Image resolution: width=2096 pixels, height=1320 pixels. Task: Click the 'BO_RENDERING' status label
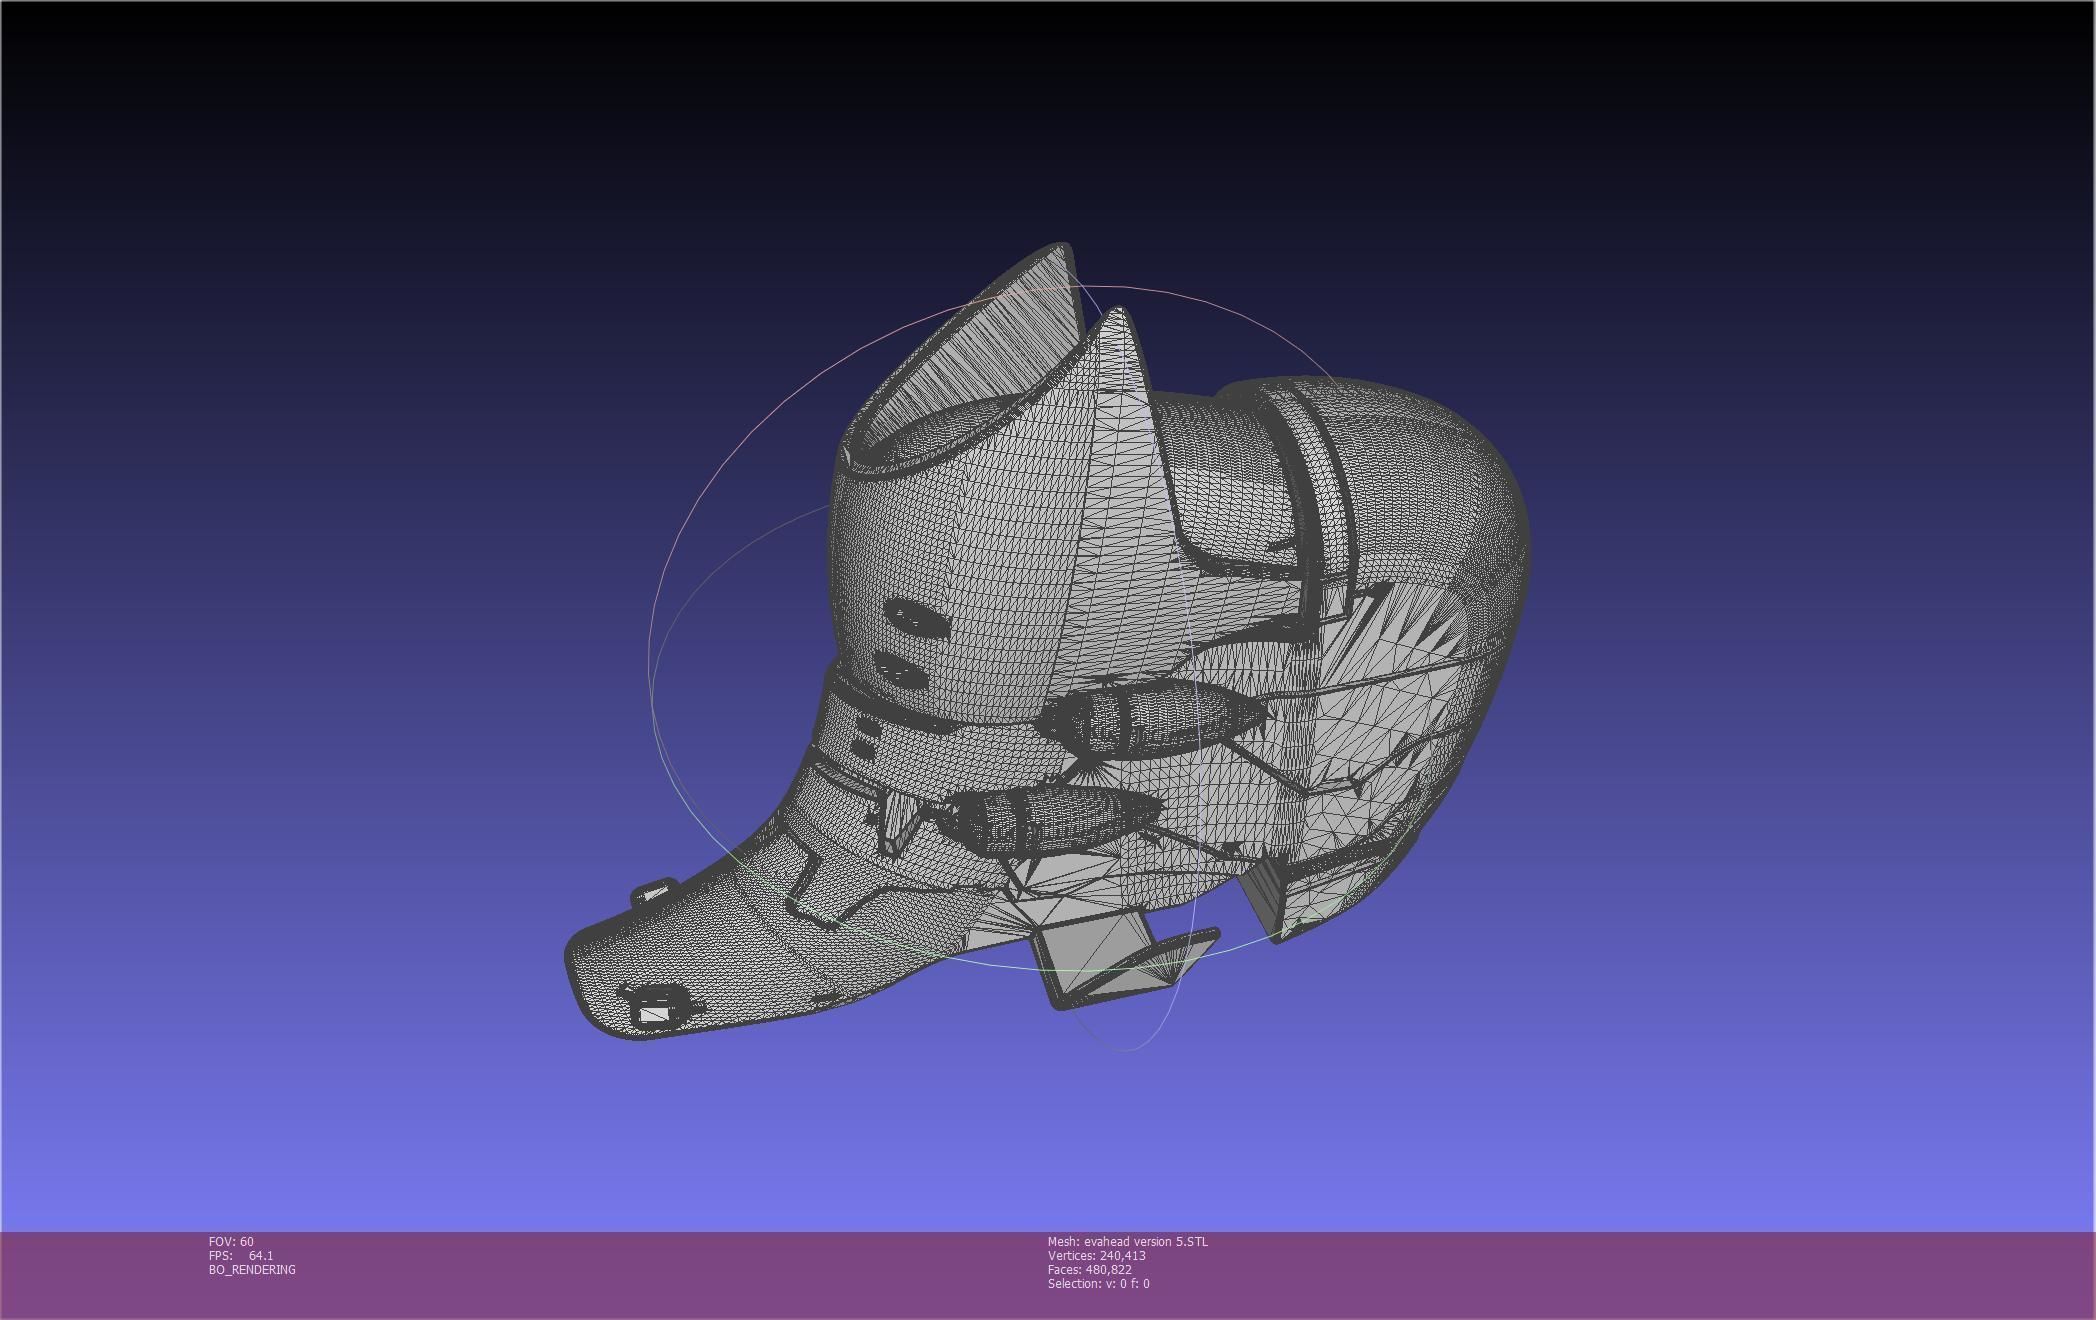tap(252, 1270)
